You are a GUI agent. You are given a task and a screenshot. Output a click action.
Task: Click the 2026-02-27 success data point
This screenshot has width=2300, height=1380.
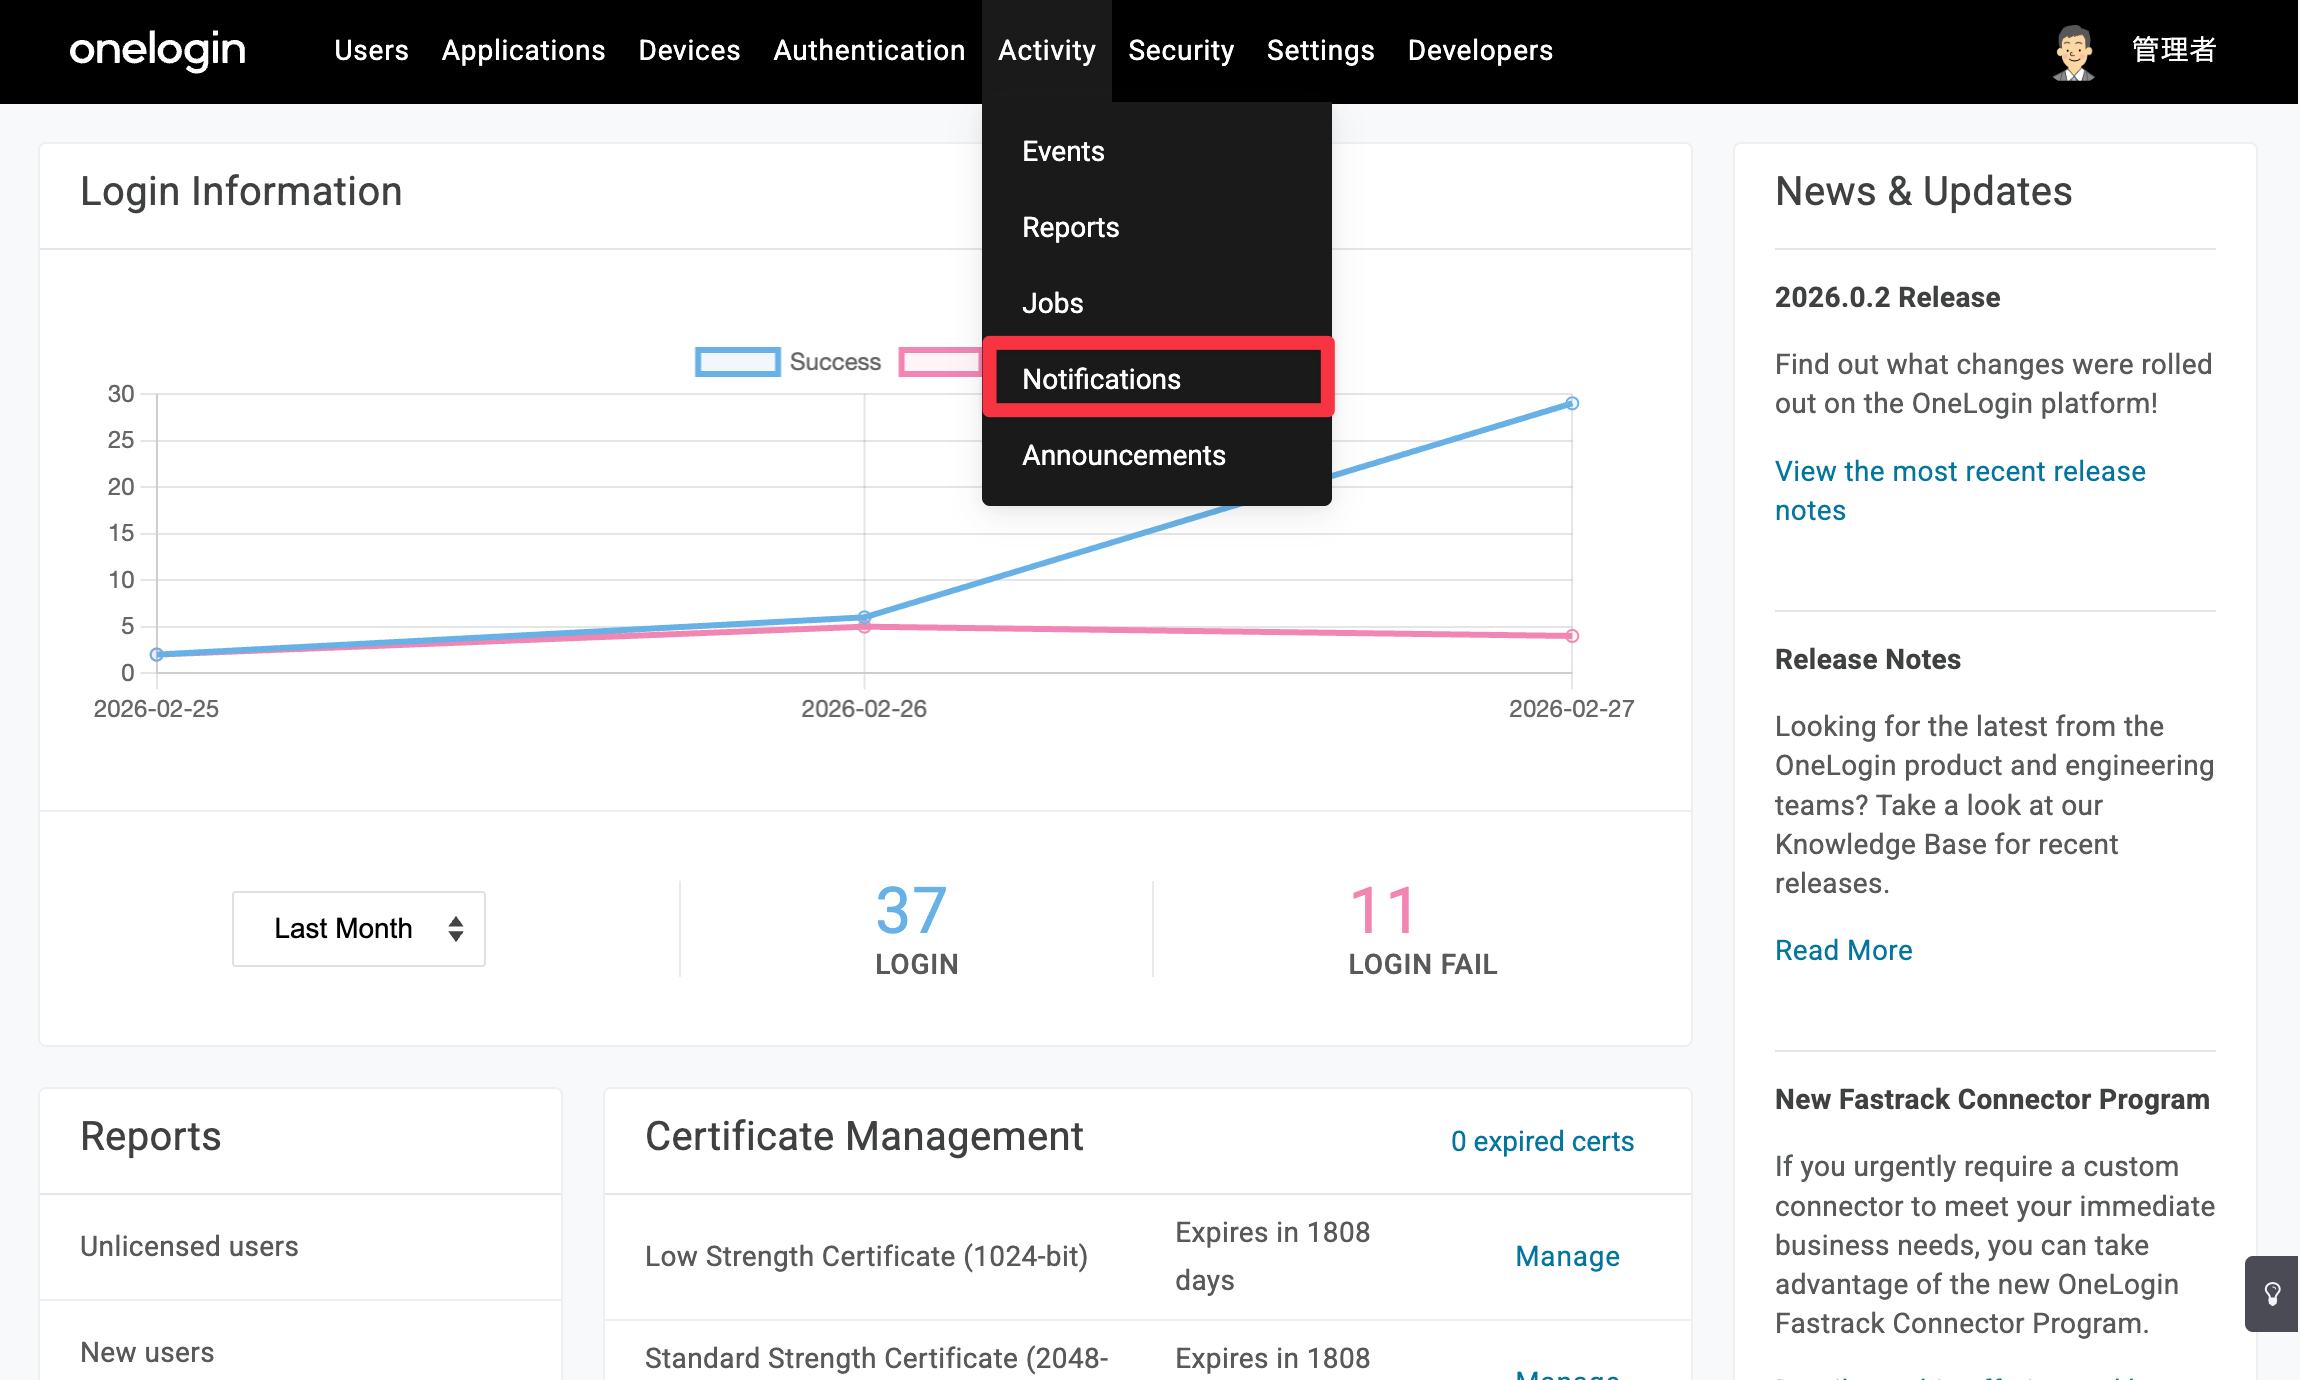coord(1572,403)
